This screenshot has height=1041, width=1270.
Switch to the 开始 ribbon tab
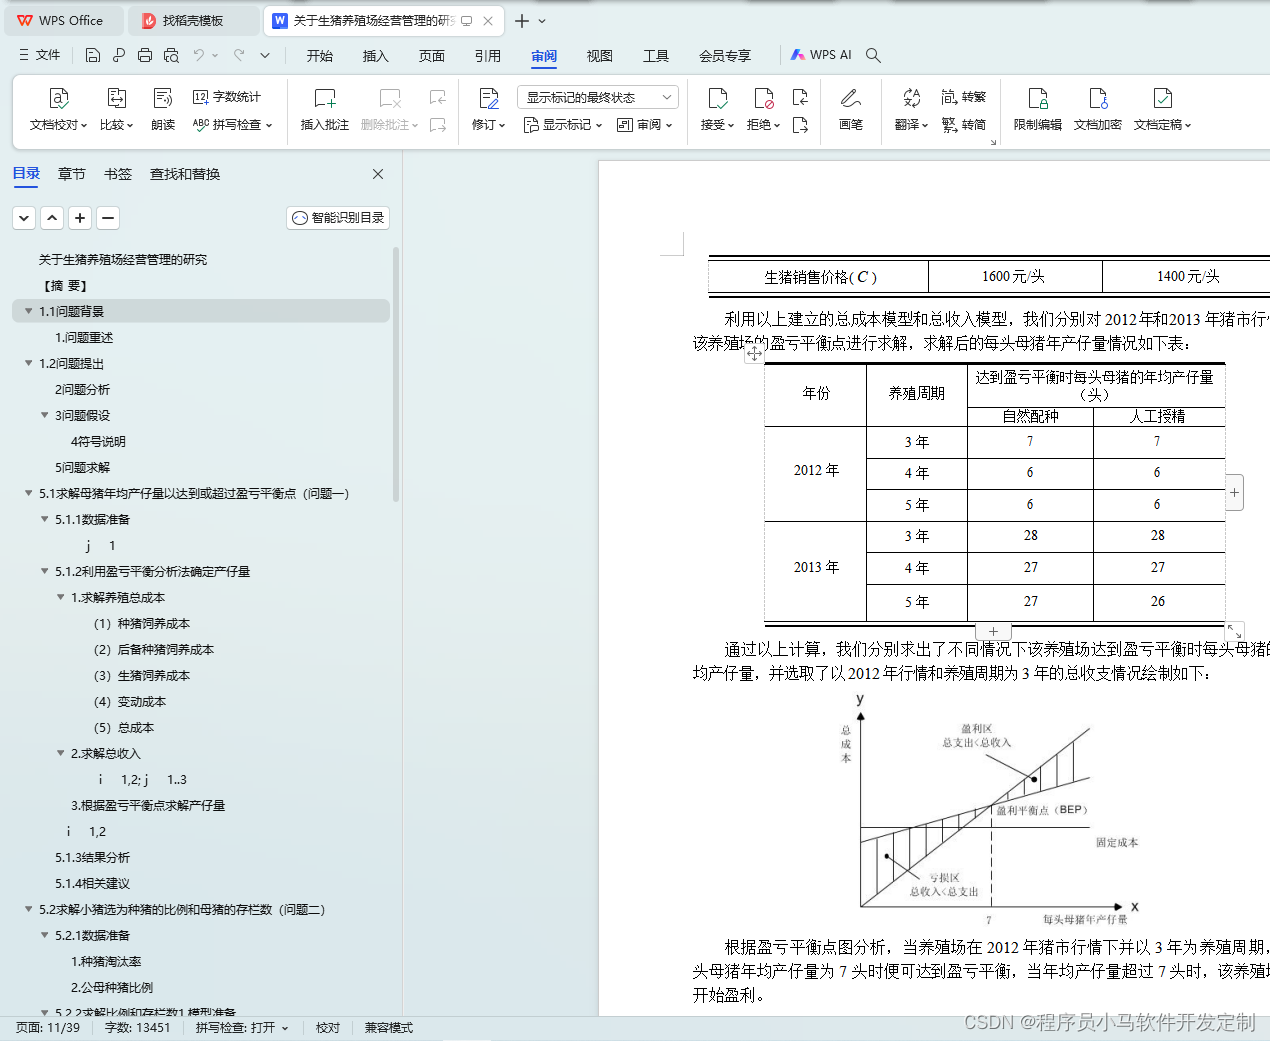(320, 56)
